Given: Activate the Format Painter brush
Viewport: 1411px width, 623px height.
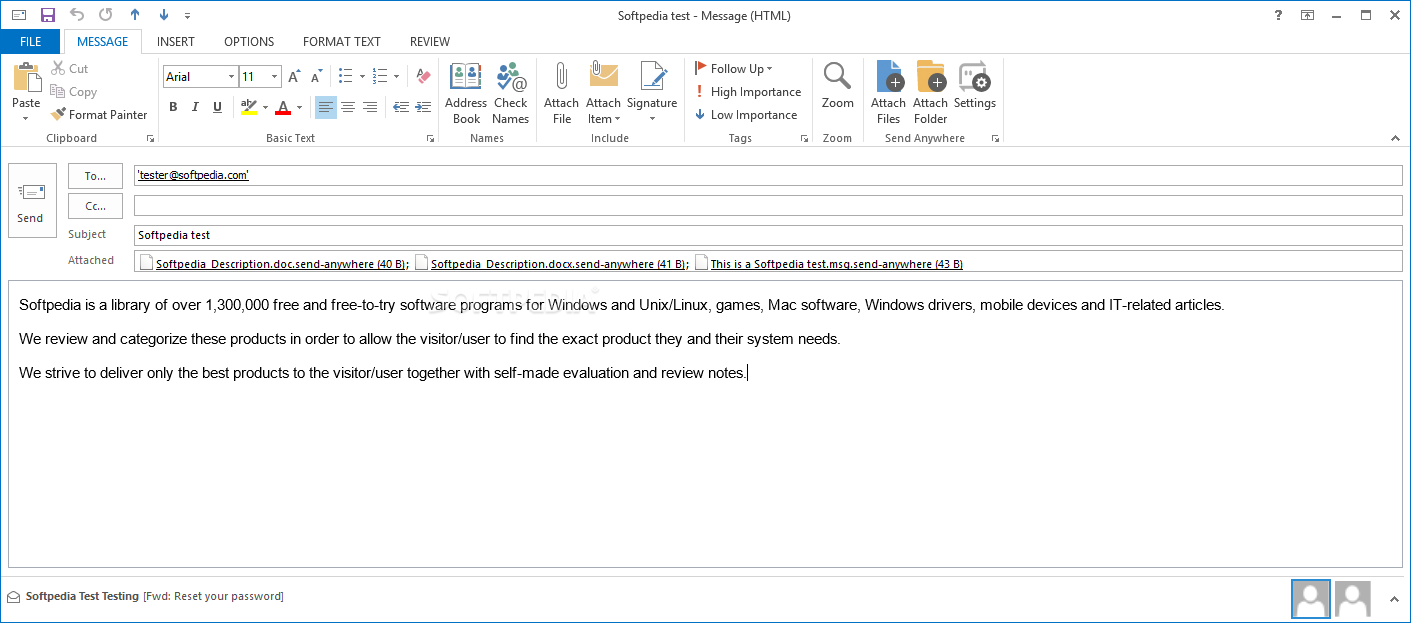Looking at the screenshot, I should pyautogui.click(x=99, y=115).
